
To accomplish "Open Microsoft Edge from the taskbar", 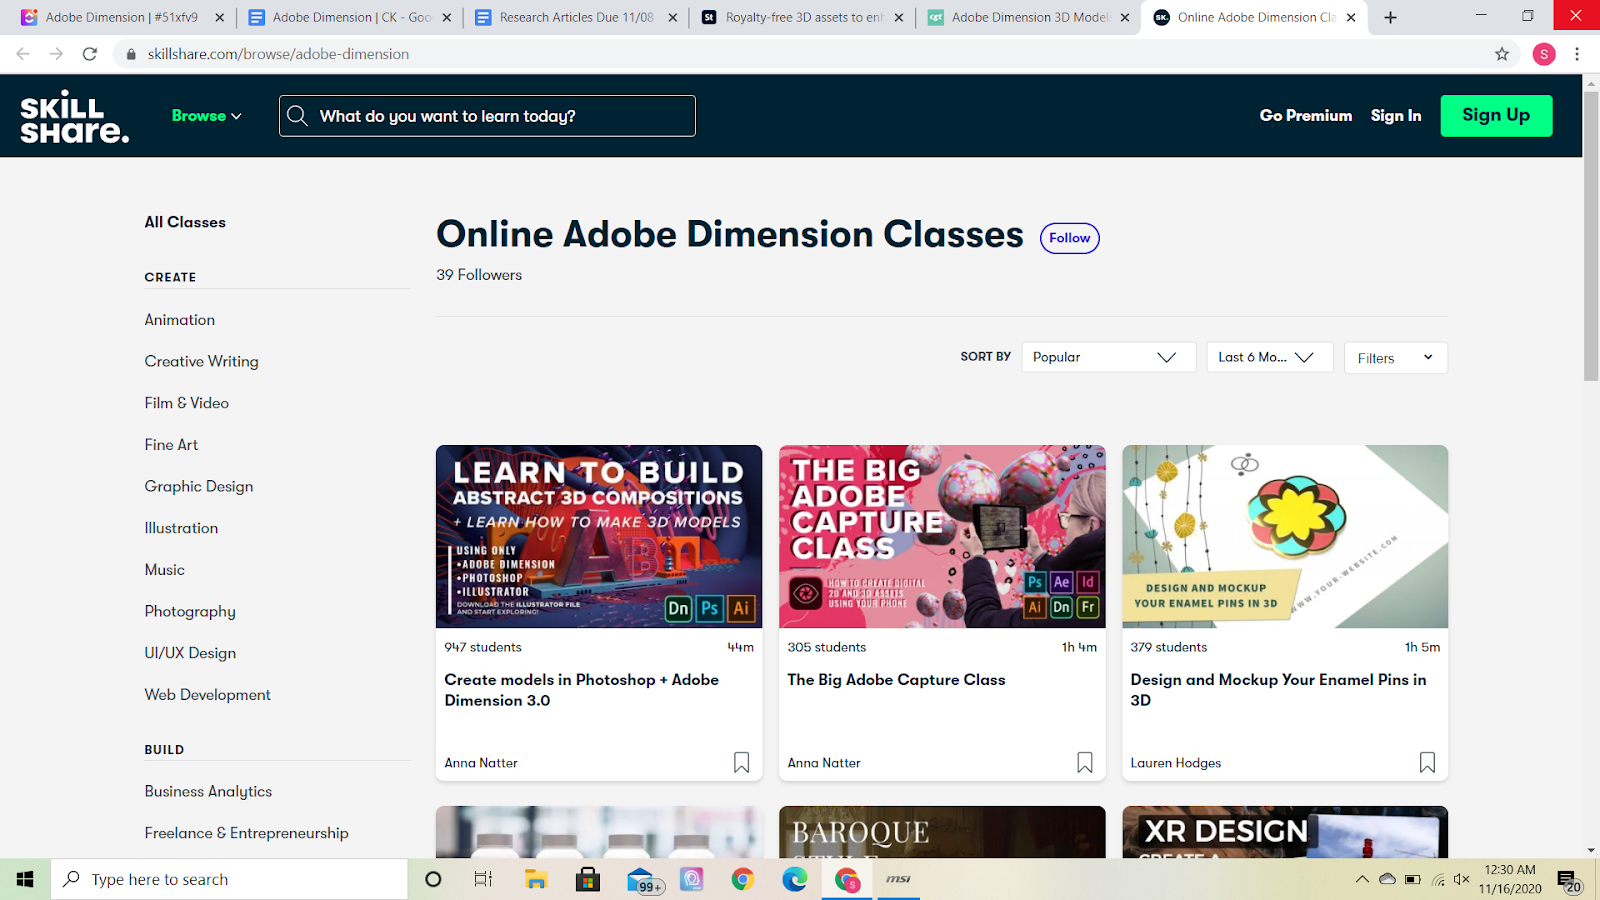I will click(795, 879).
